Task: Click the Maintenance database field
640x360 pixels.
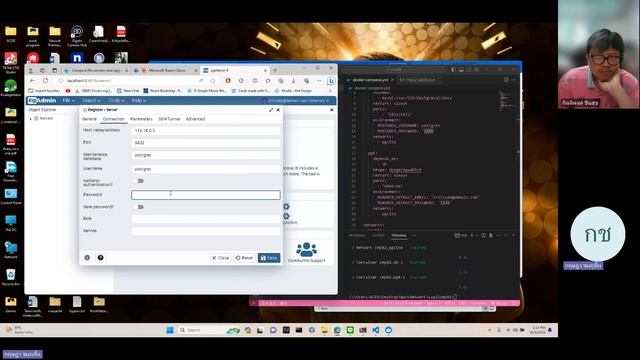Action: (x=206, y=155)
